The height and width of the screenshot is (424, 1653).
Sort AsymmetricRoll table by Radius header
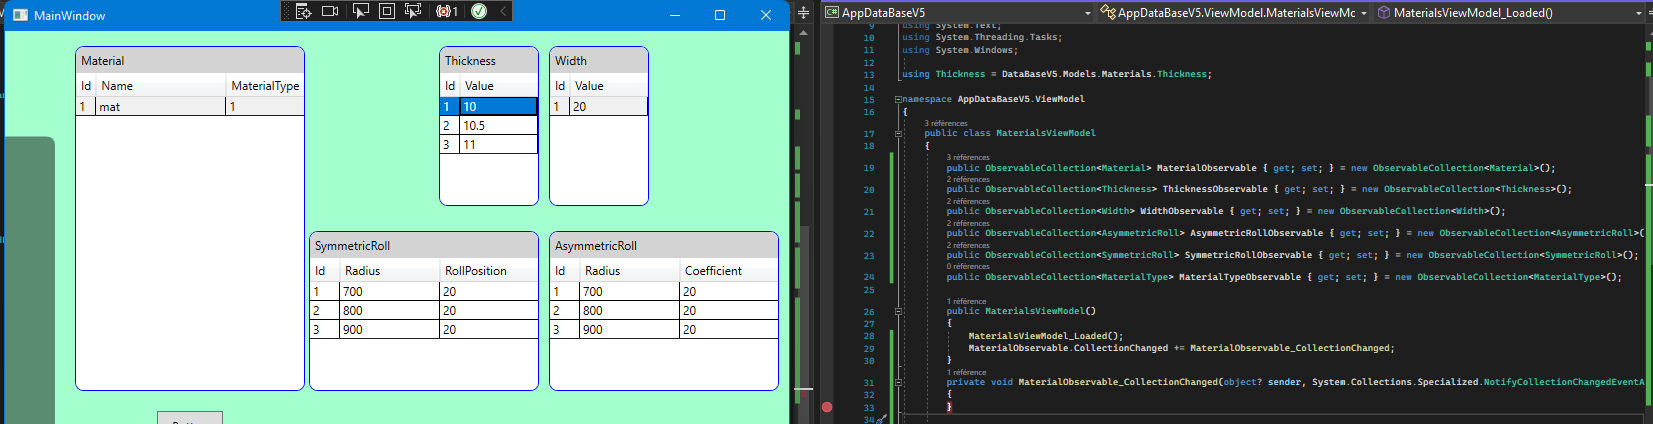click(630, 271)
